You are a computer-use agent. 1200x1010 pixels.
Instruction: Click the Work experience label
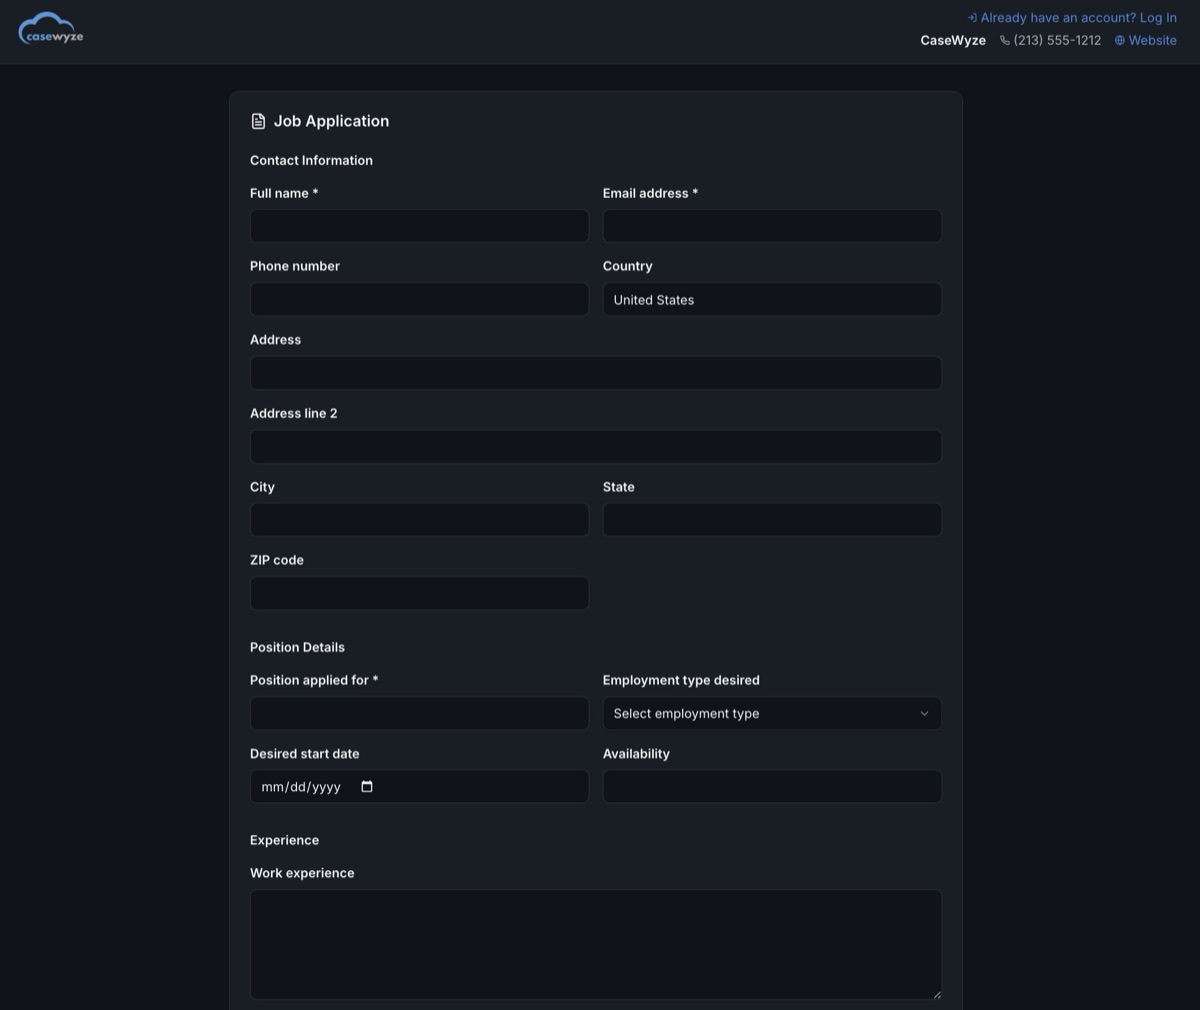(302, 873)
